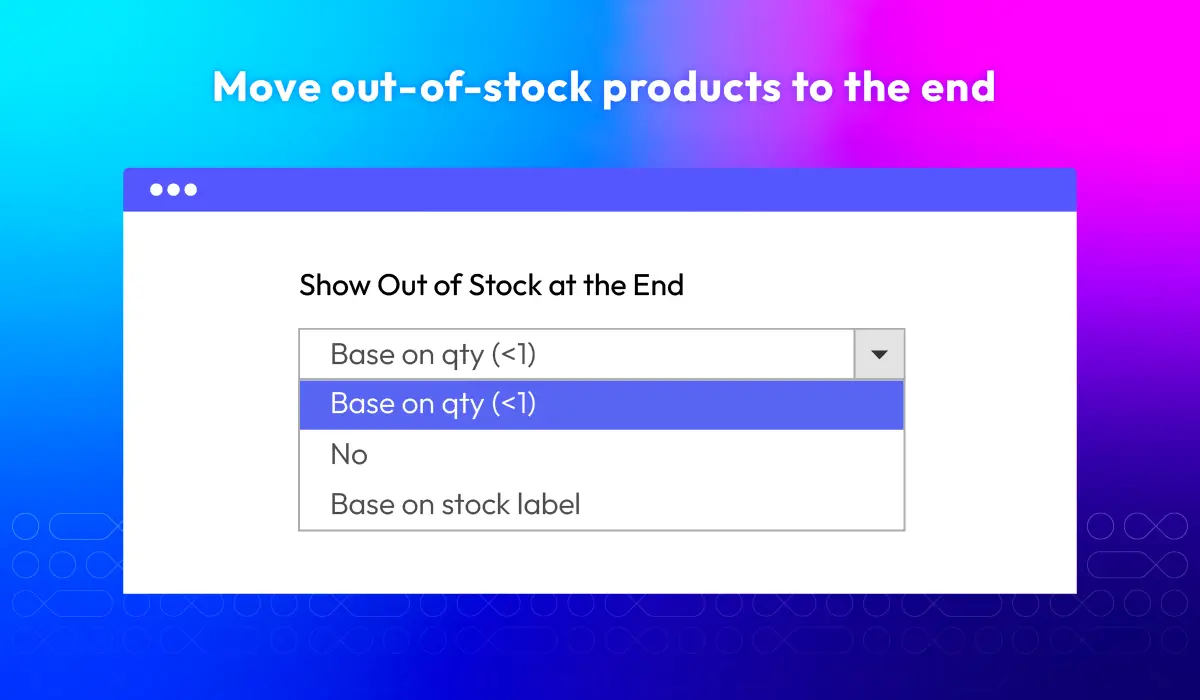
Task: Click the first white dot in window header
Action: 157,190
